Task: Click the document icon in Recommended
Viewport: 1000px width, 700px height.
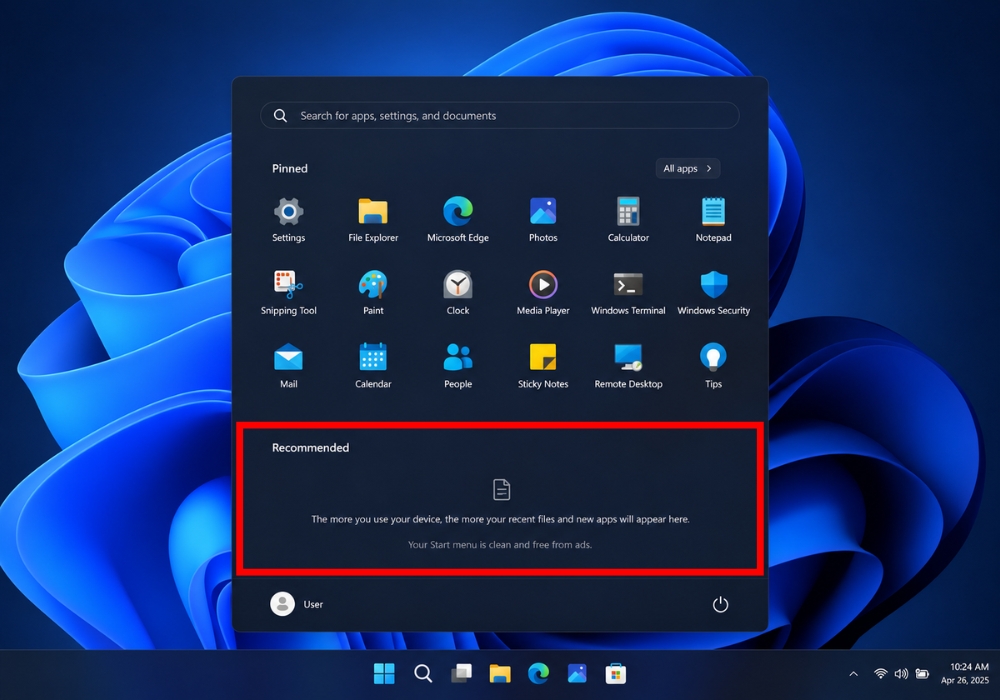Action: (501, 490)
